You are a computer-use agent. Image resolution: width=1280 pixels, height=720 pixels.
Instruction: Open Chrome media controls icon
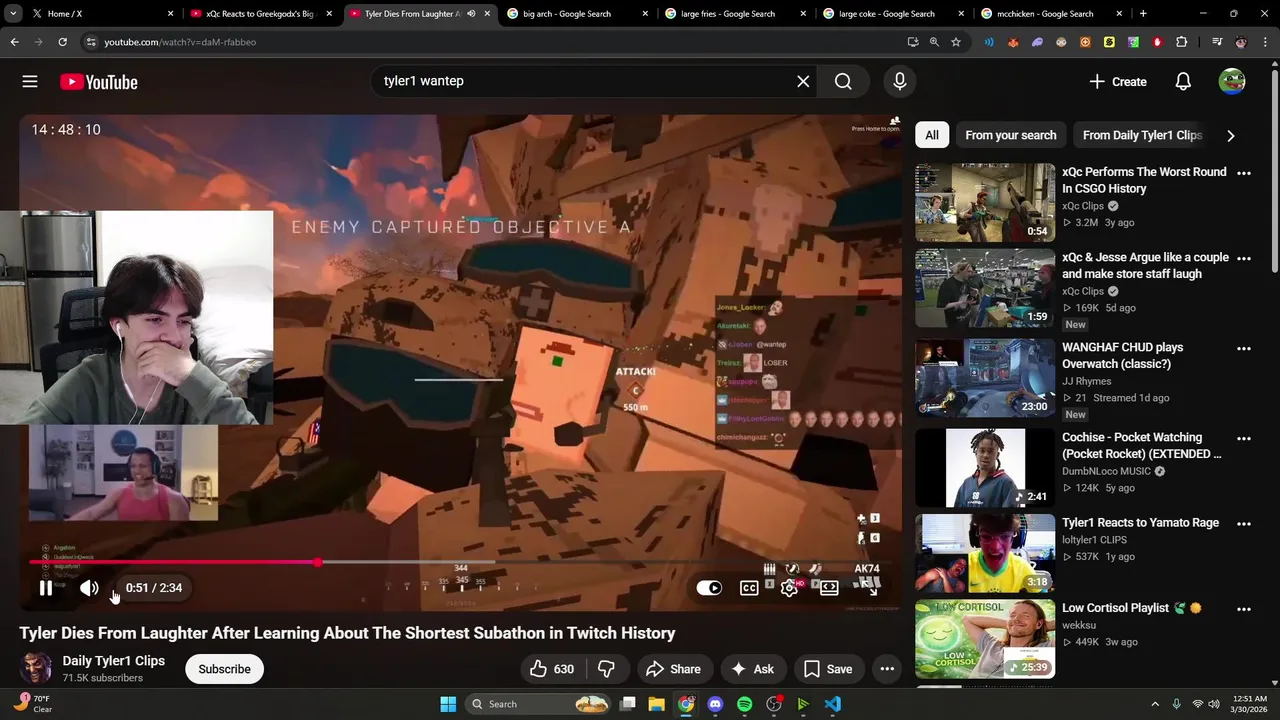(x=1217, y=42)
